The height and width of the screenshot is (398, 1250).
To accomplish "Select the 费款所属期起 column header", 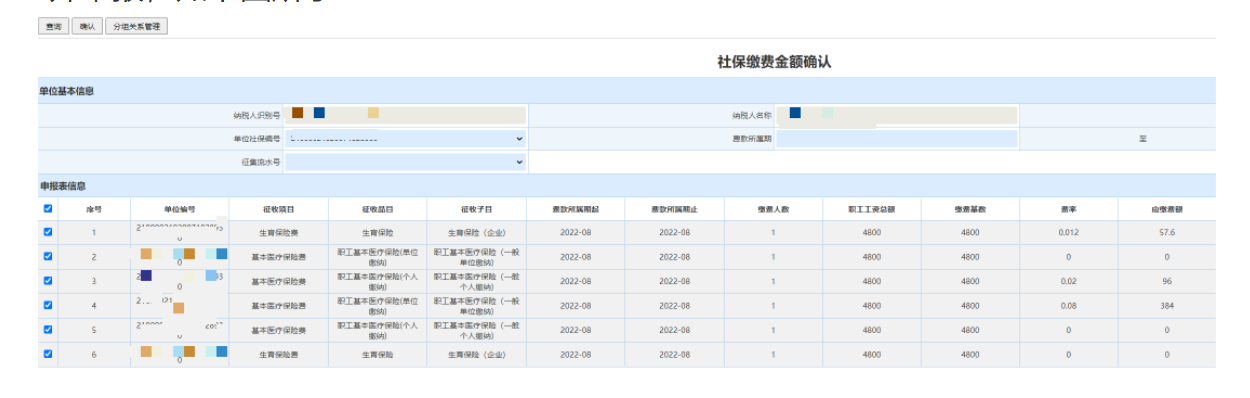I will [x=576, y=209].
